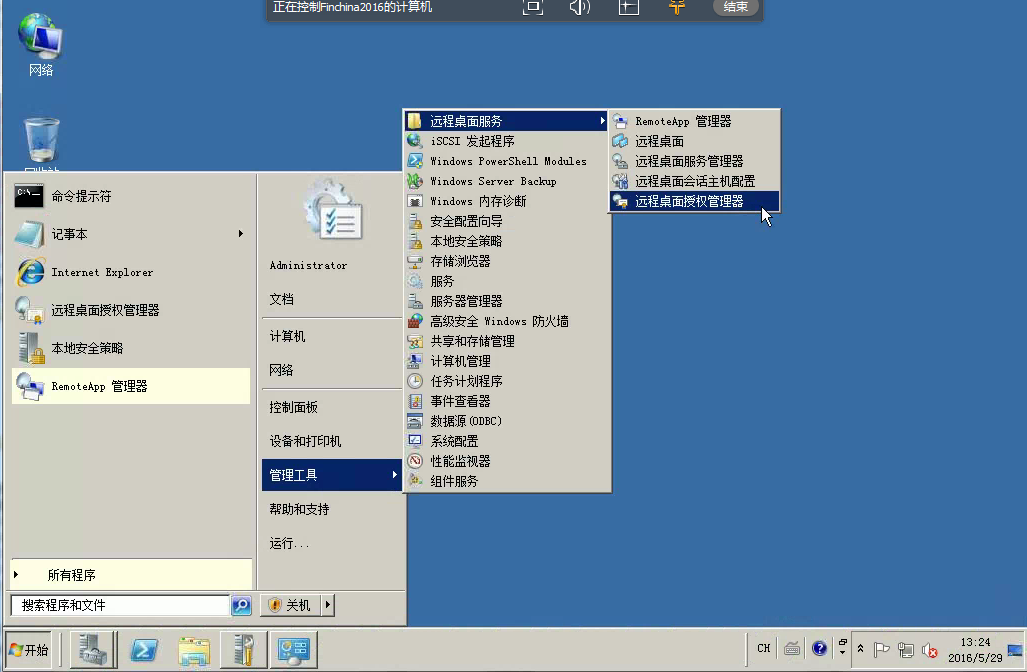1027x672 pixels.
Task: Open iSCSI 发起程序
Action: tap(506, 141)
